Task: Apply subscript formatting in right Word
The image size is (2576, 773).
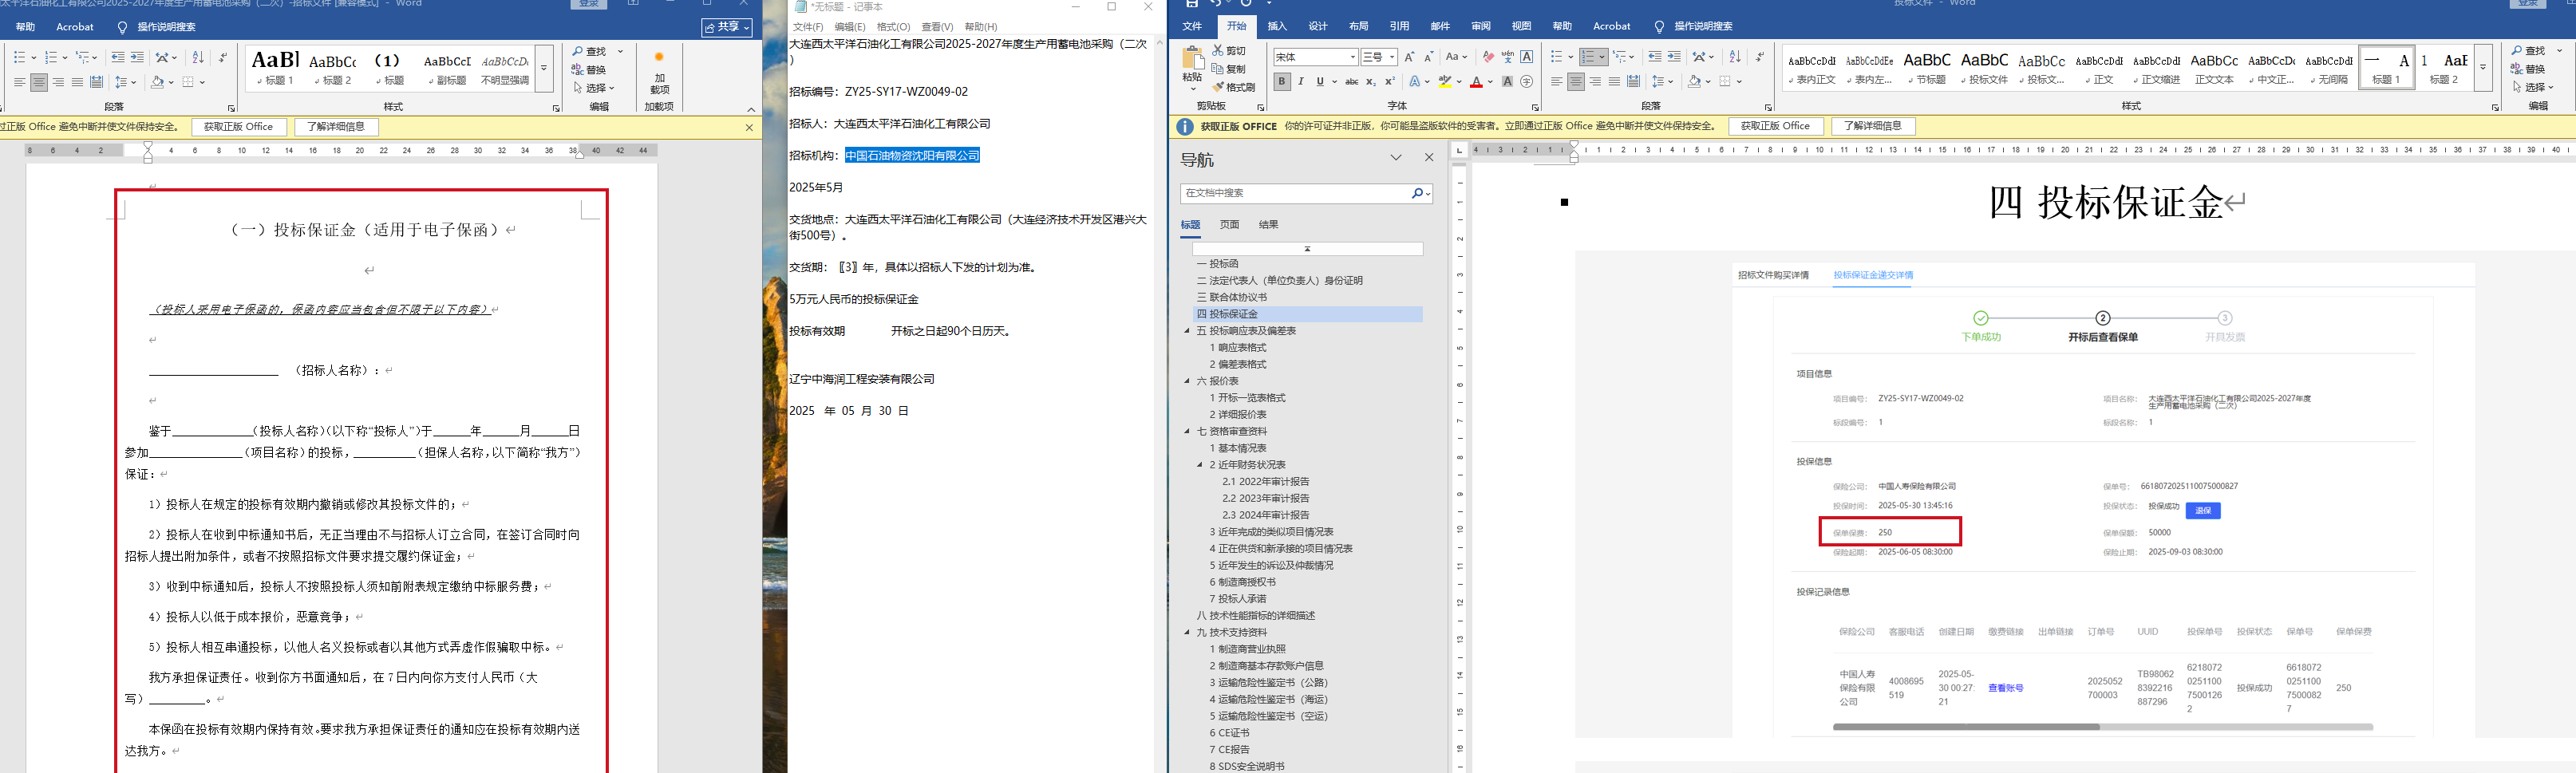Action: [1371, 82]
